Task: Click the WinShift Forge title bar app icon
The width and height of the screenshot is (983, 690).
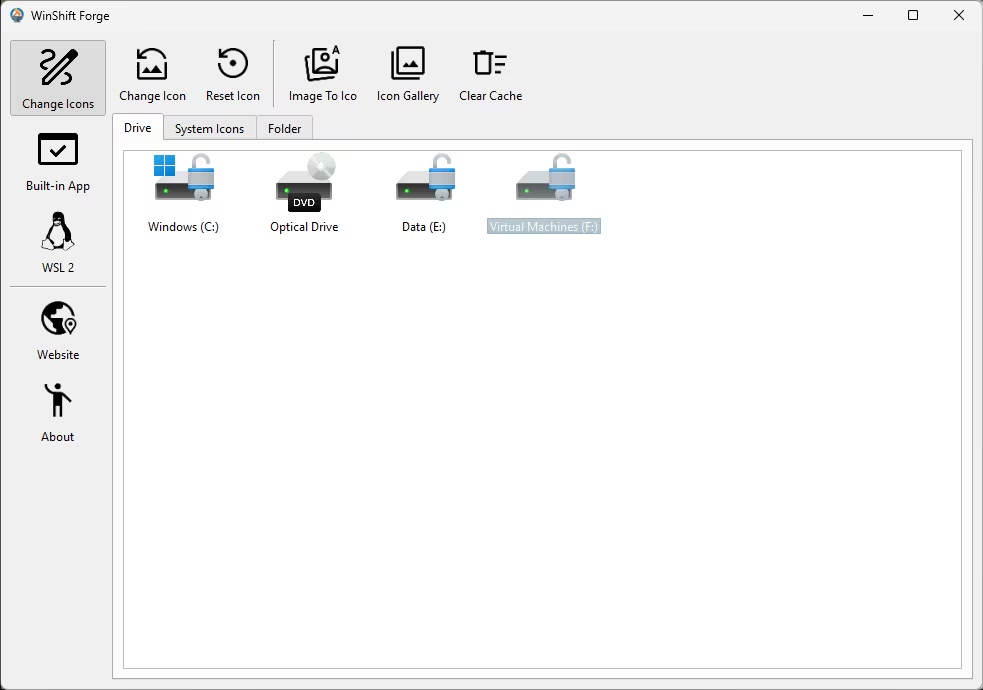Action: [17, 15]
